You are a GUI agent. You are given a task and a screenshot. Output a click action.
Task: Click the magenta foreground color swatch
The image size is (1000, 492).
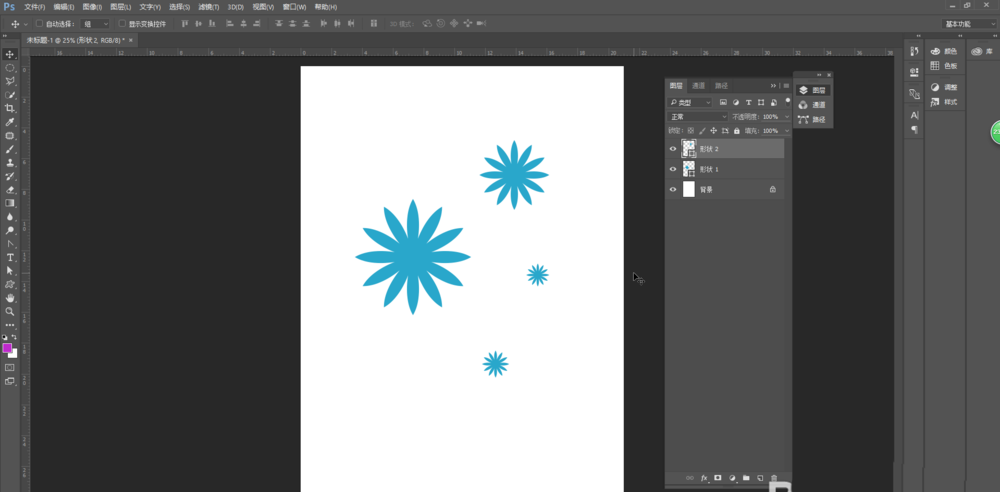(x=8, y=348)
